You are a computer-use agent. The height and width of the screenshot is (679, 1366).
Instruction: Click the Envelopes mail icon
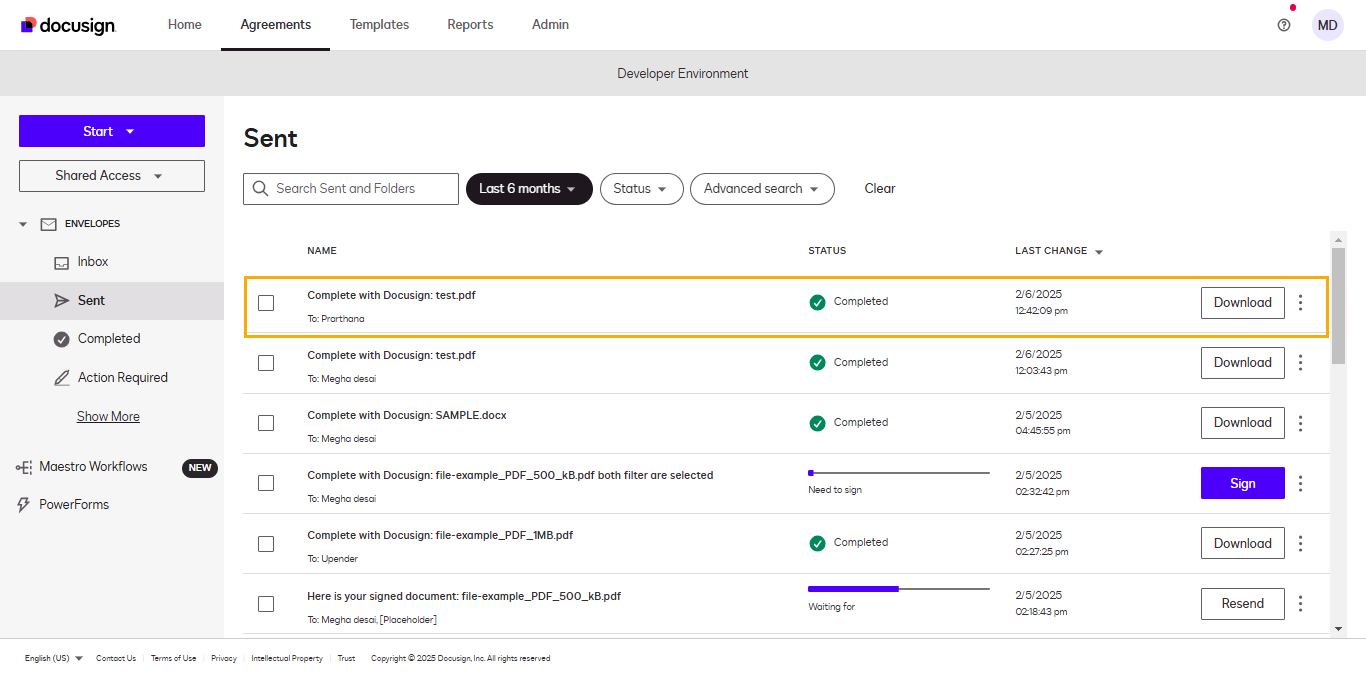[x=48, y=224]
